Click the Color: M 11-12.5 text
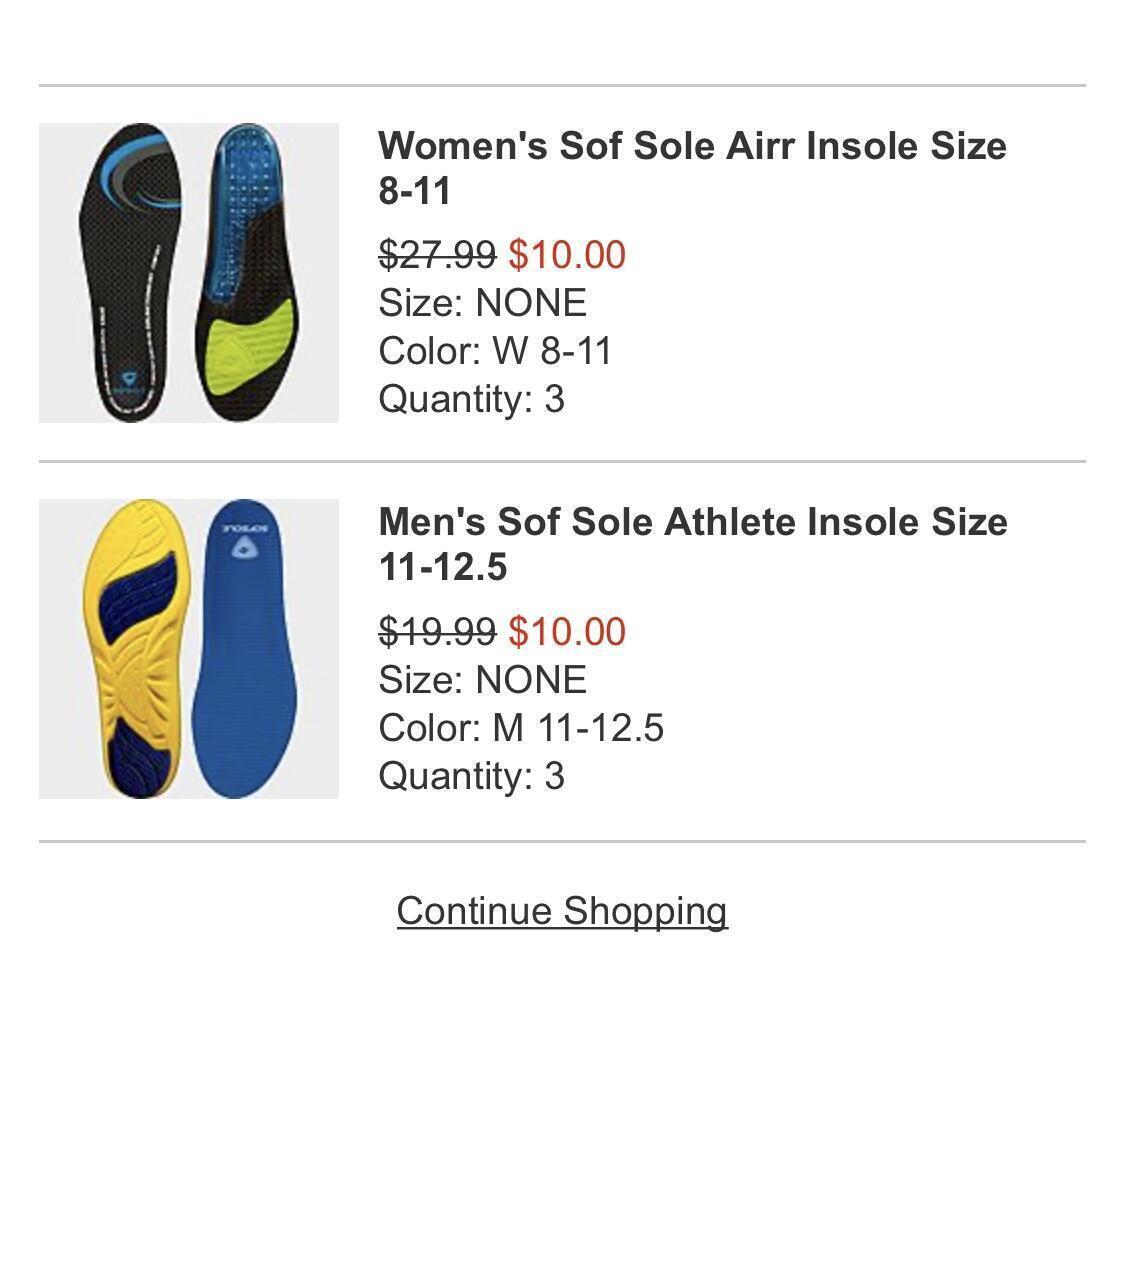This screenshot has height=1276, width=1125. tap(521, 728)
